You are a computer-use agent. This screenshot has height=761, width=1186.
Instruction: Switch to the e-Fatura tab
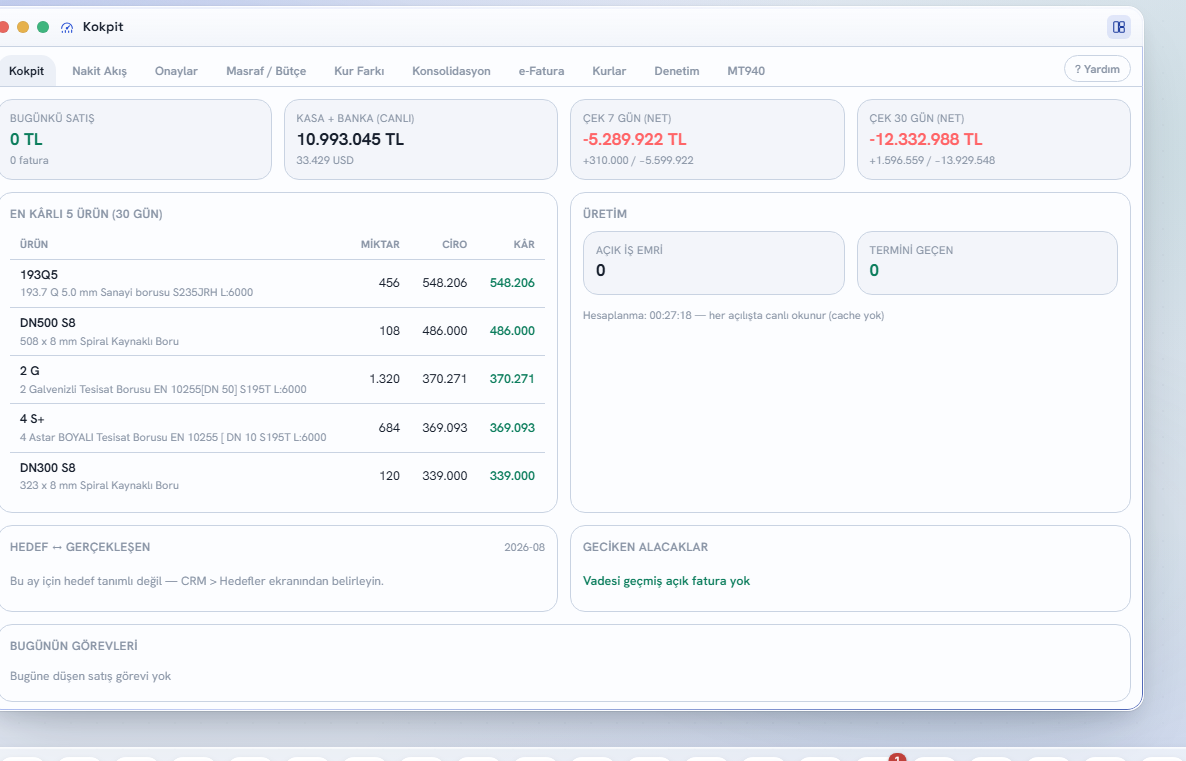(542, 71)
